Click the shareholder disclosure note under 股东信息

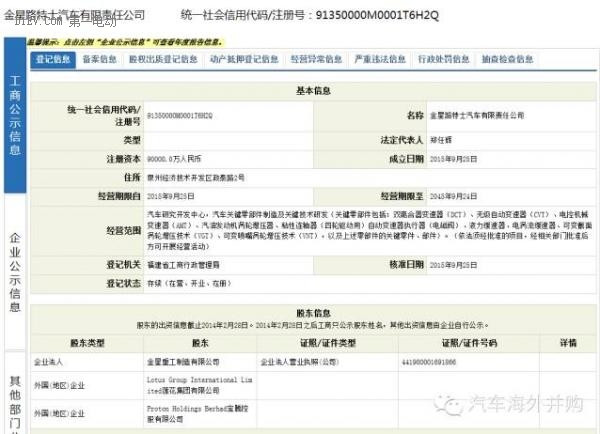[313, 325]
